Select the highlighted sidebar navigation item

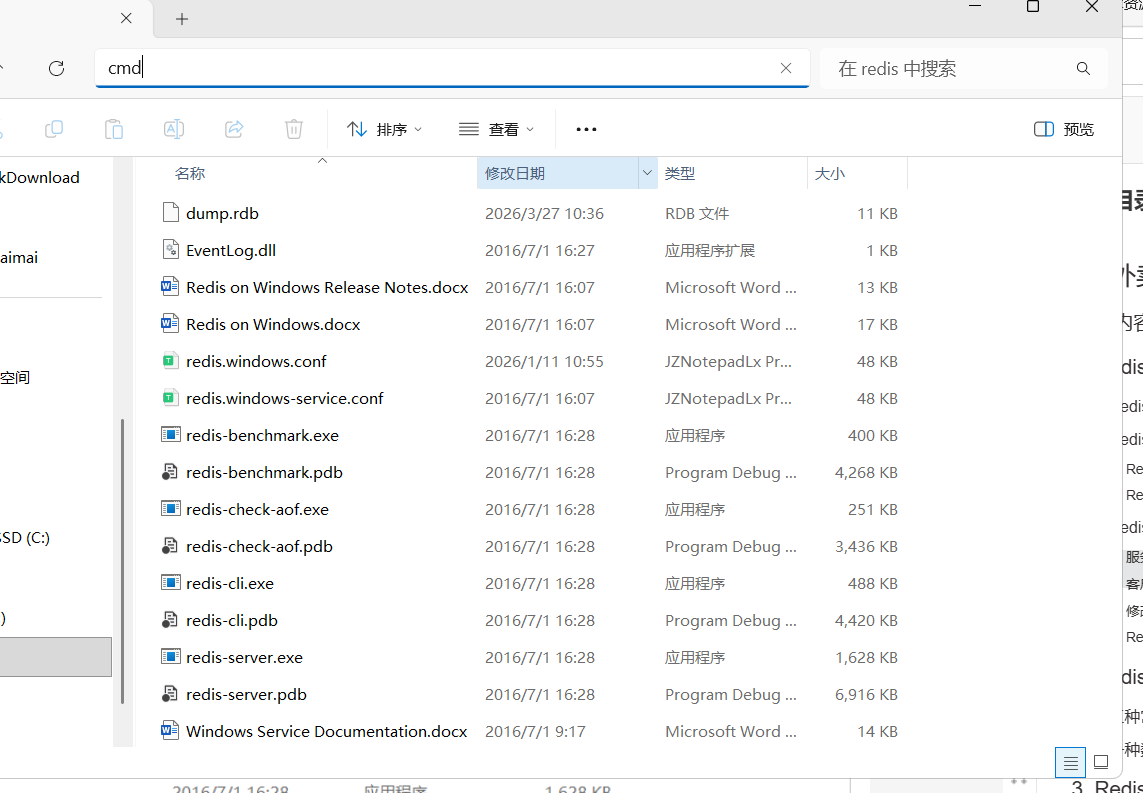(55, 657)
